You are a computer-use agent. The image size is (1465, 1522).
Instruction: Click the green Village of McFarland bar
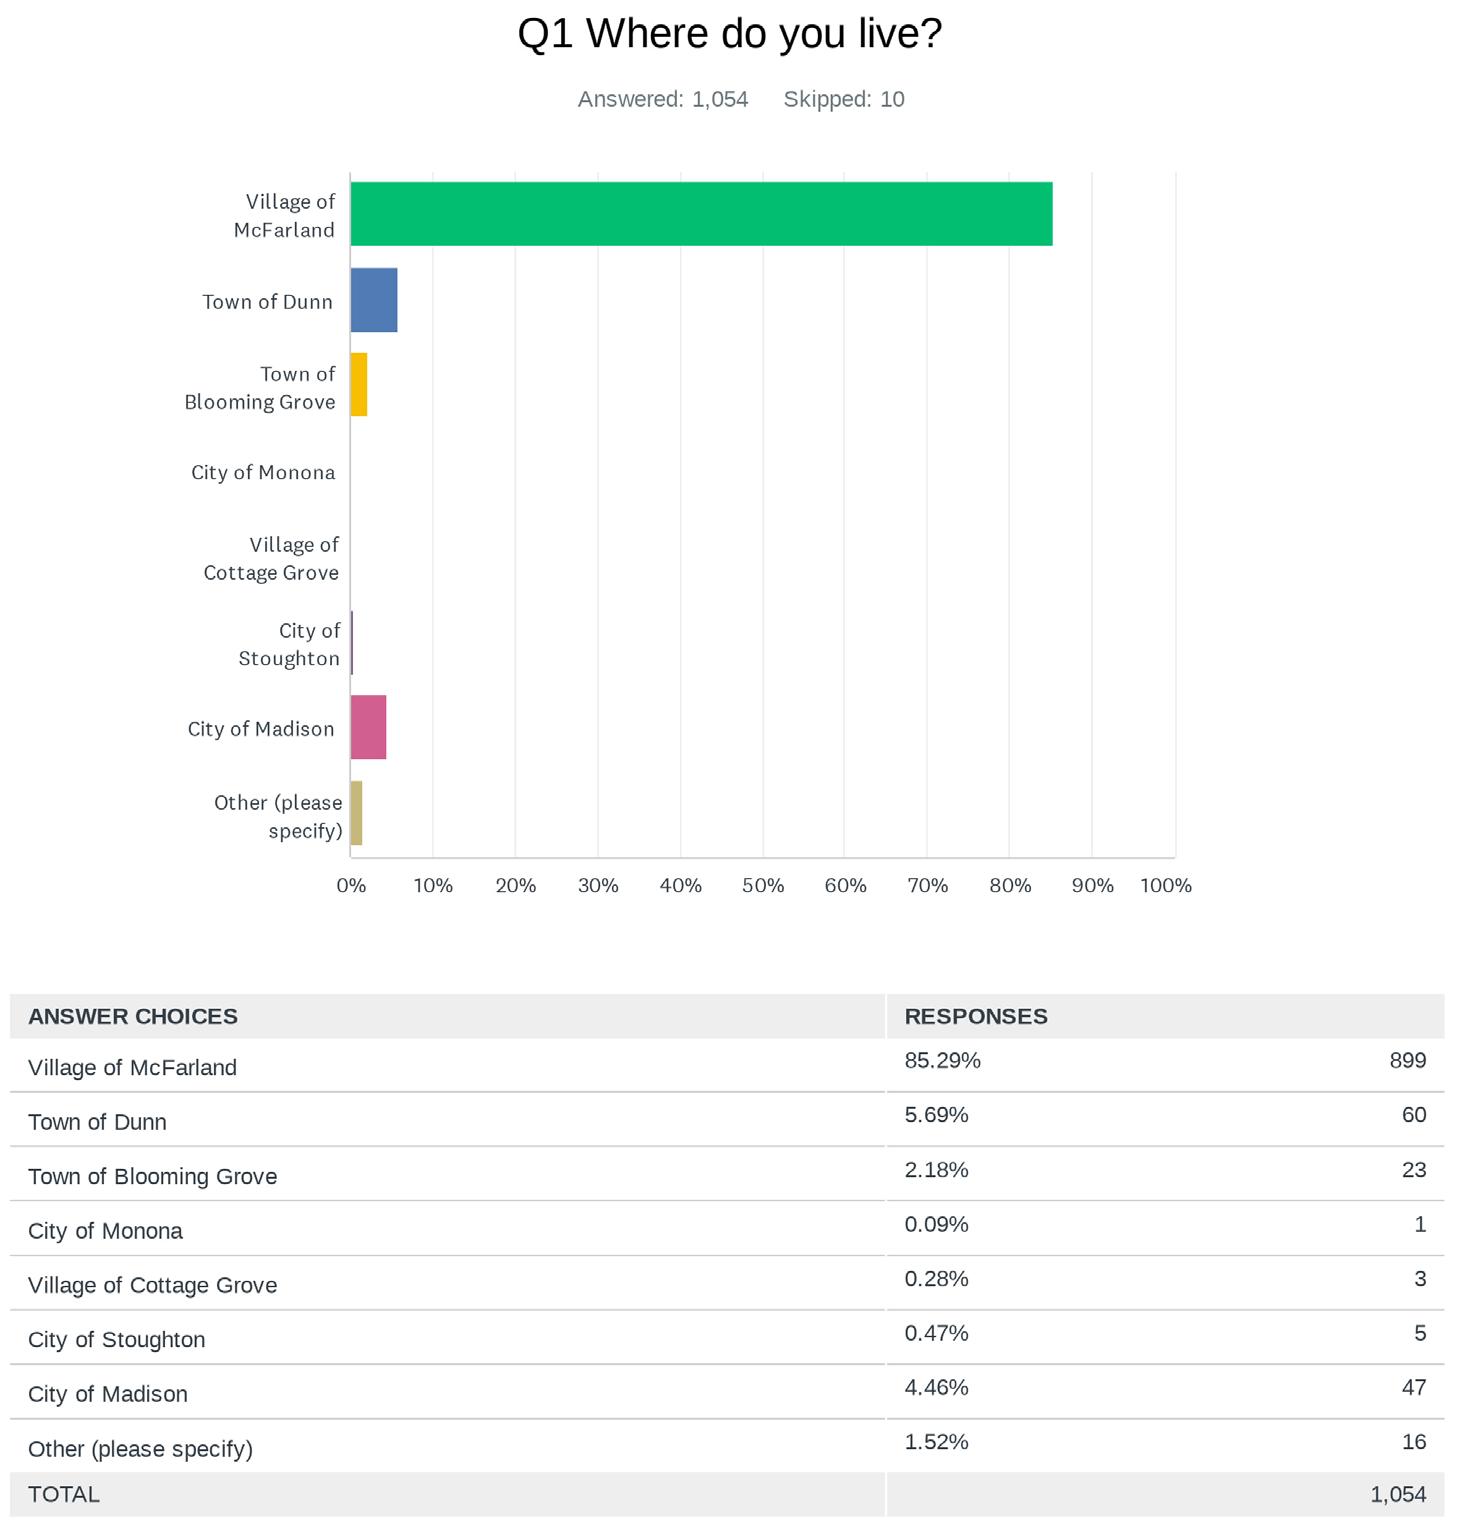(701, 214)
